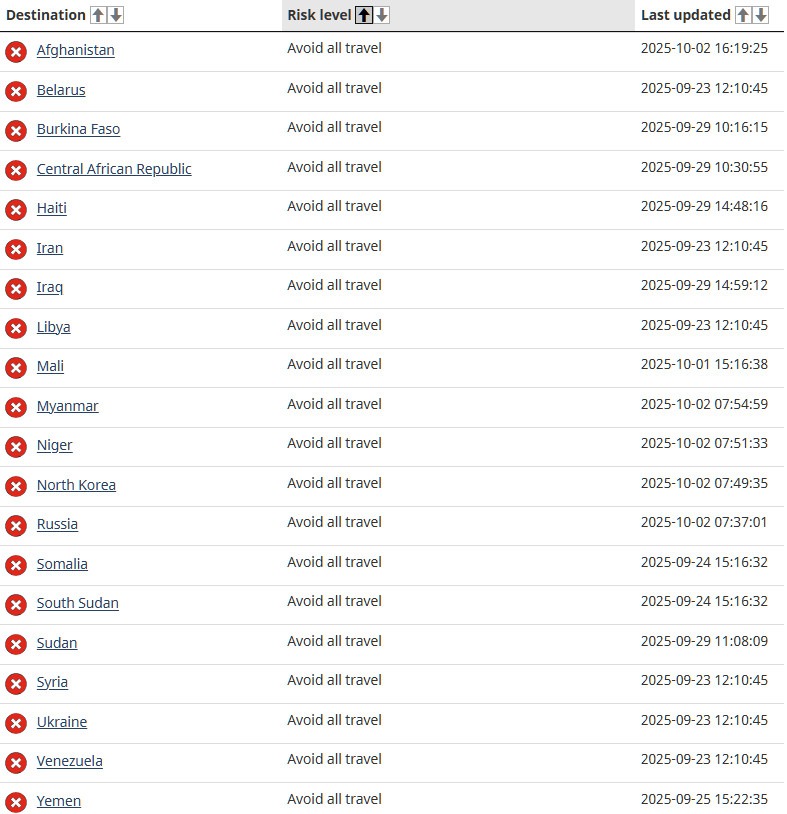Go to Central African Republic page

114,169
